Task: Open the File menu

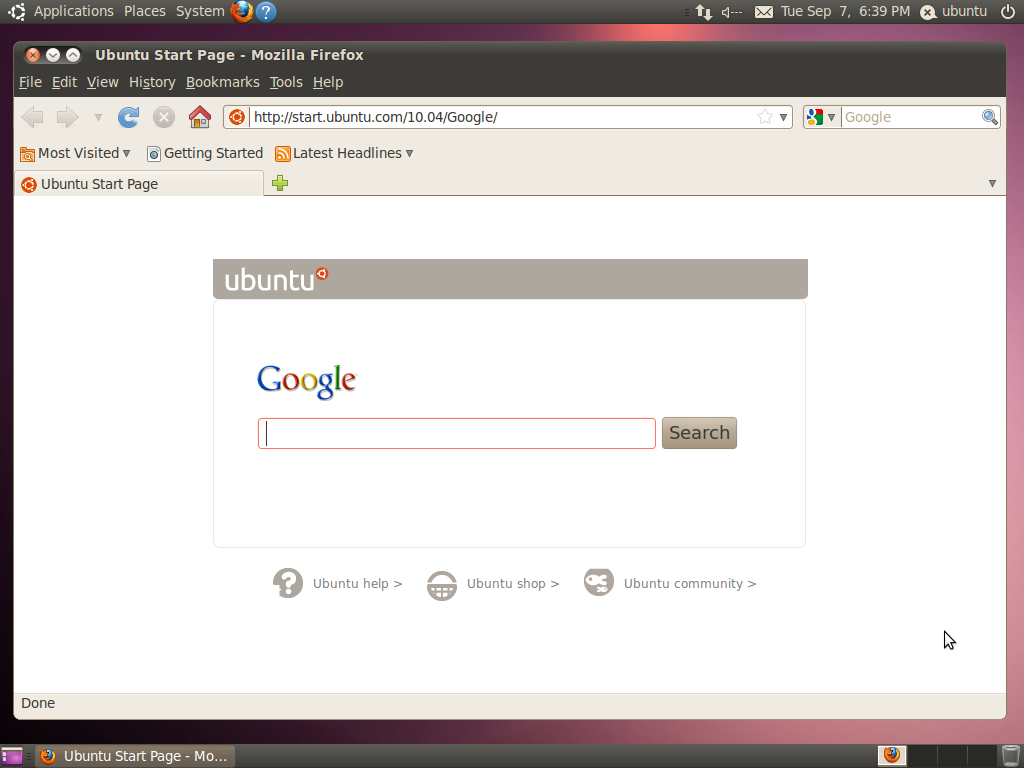Action: click(x=30, y=82)
